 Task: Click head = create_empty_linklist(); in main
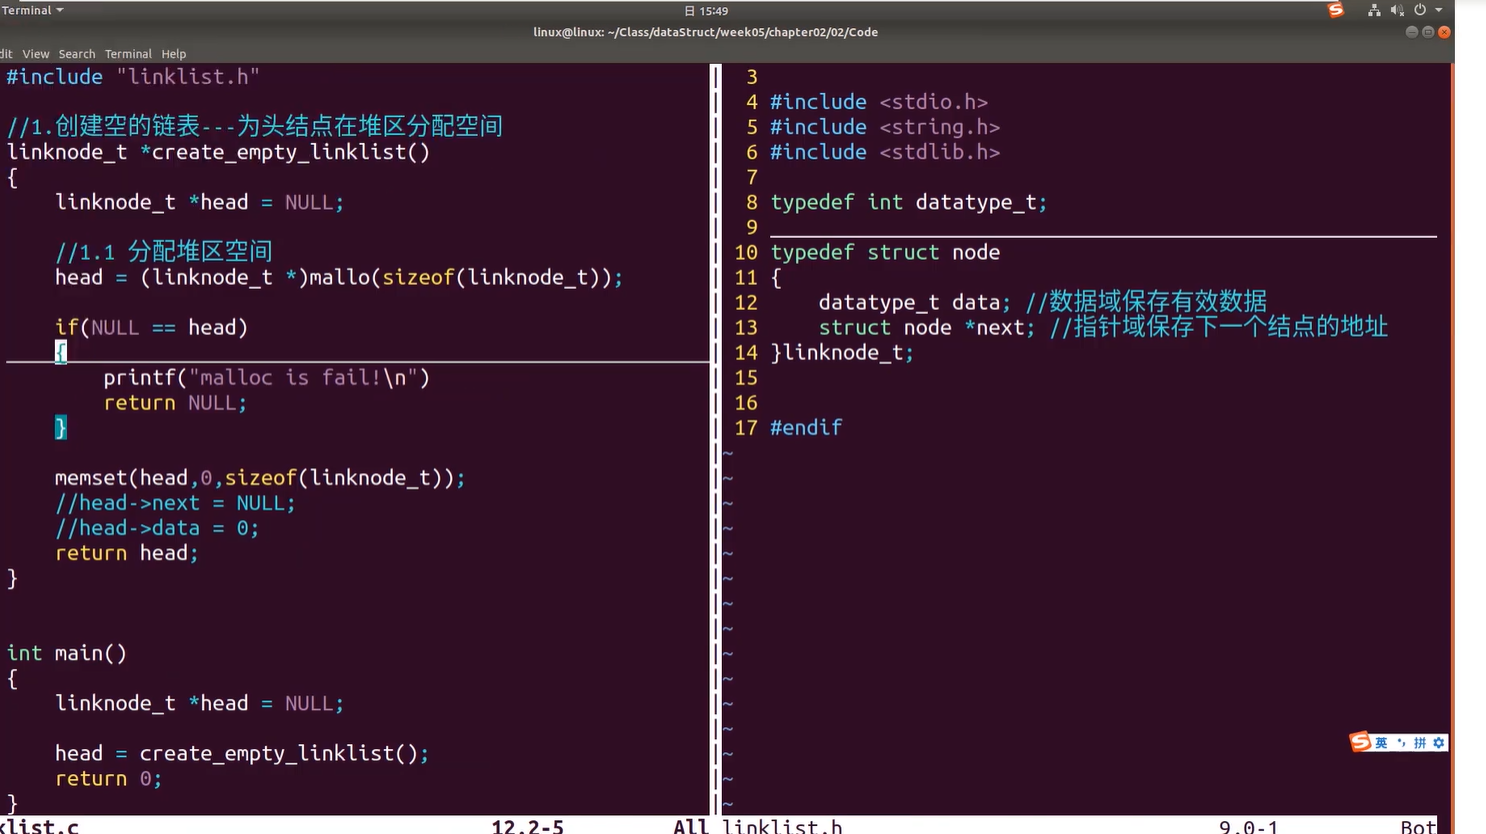pyautogui.click(x=242, y=754)
